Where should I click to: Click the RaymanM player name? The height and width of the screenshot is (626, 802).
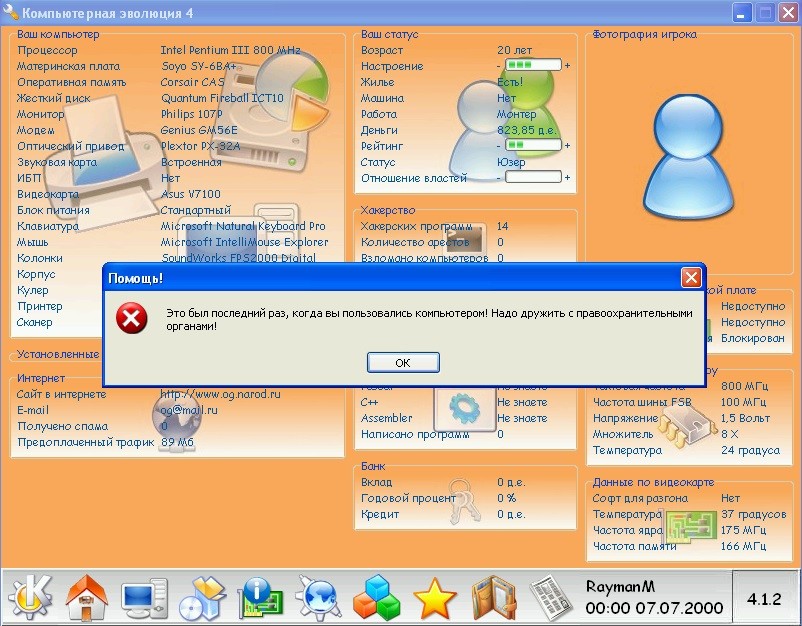click(620, 586)
